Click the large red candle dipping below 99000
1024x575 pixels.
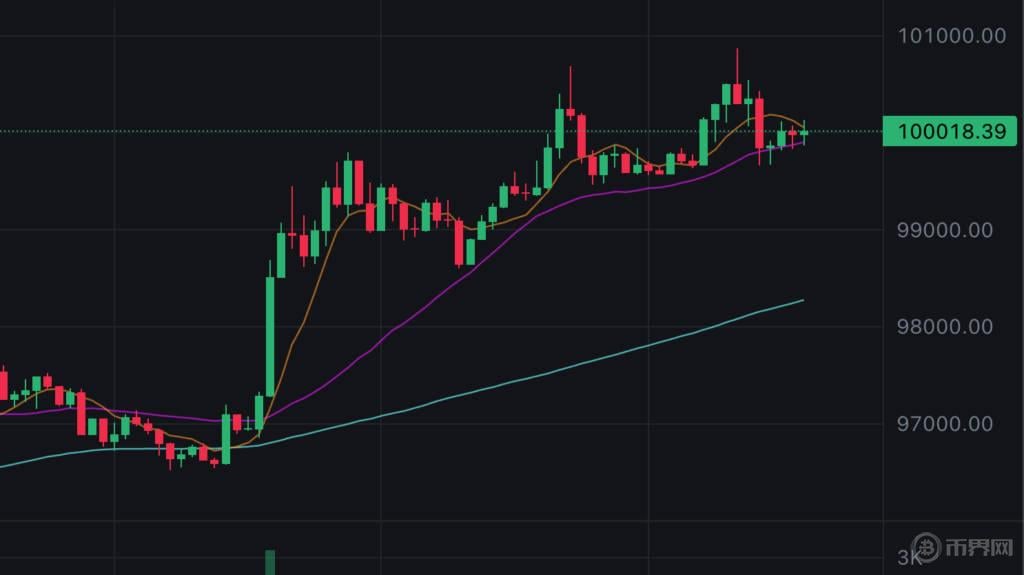click(459, 242)
